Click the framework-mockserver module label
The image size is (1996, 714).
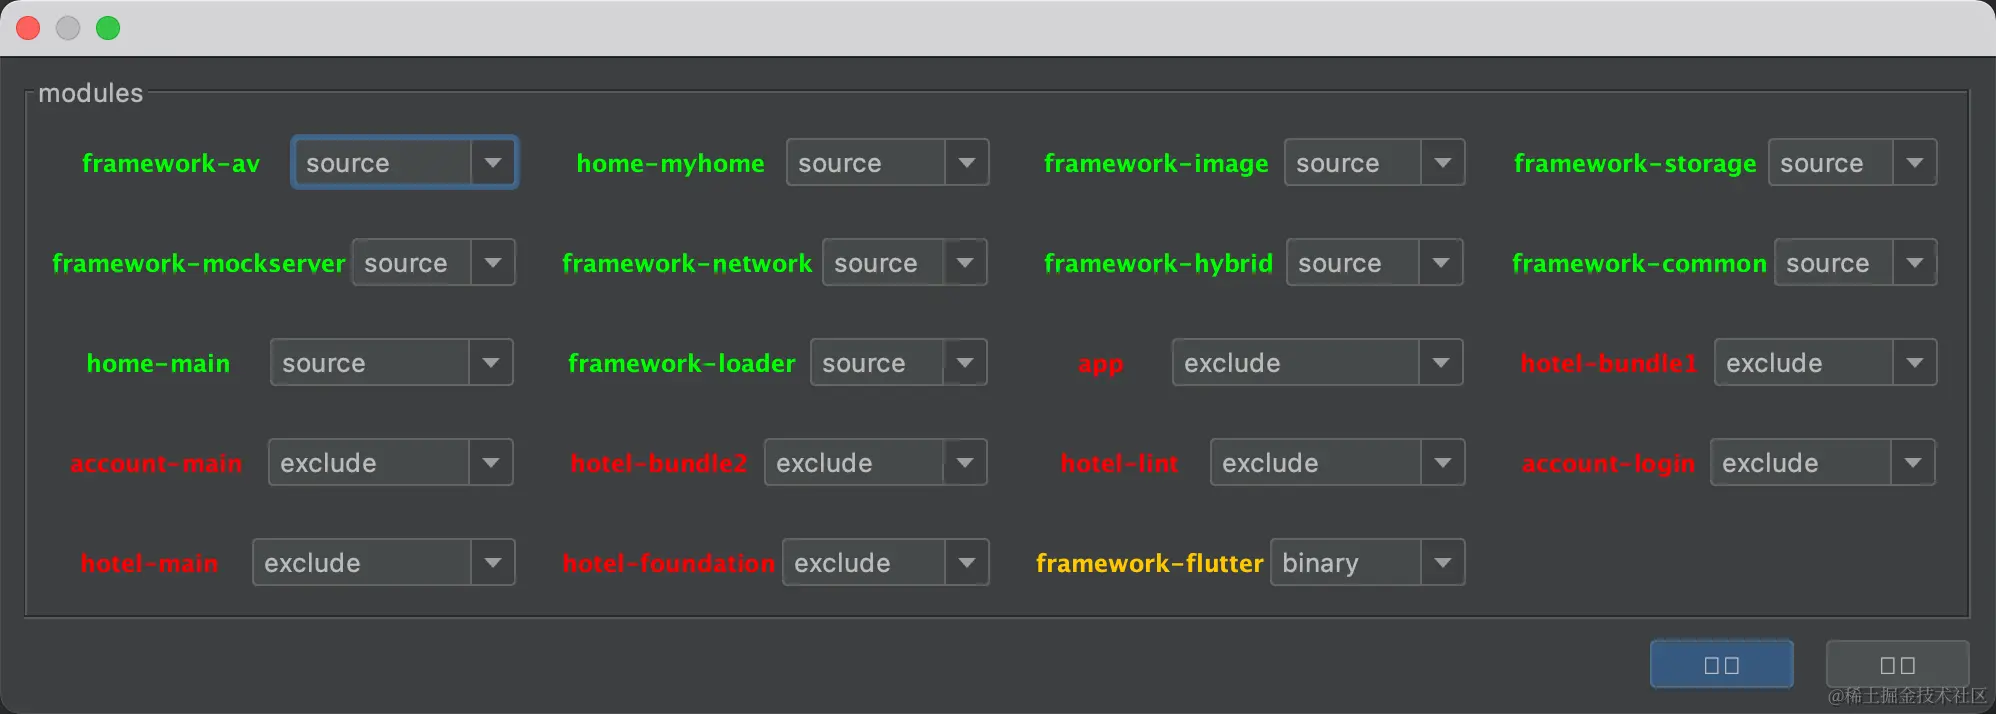199,263
